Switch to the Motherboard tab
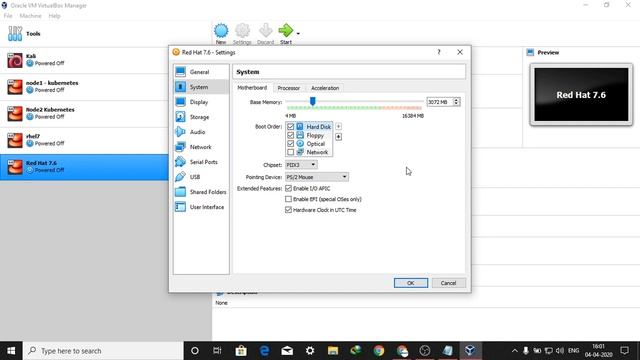Screen dimensions: 640x360 click(x=252, y=88)
